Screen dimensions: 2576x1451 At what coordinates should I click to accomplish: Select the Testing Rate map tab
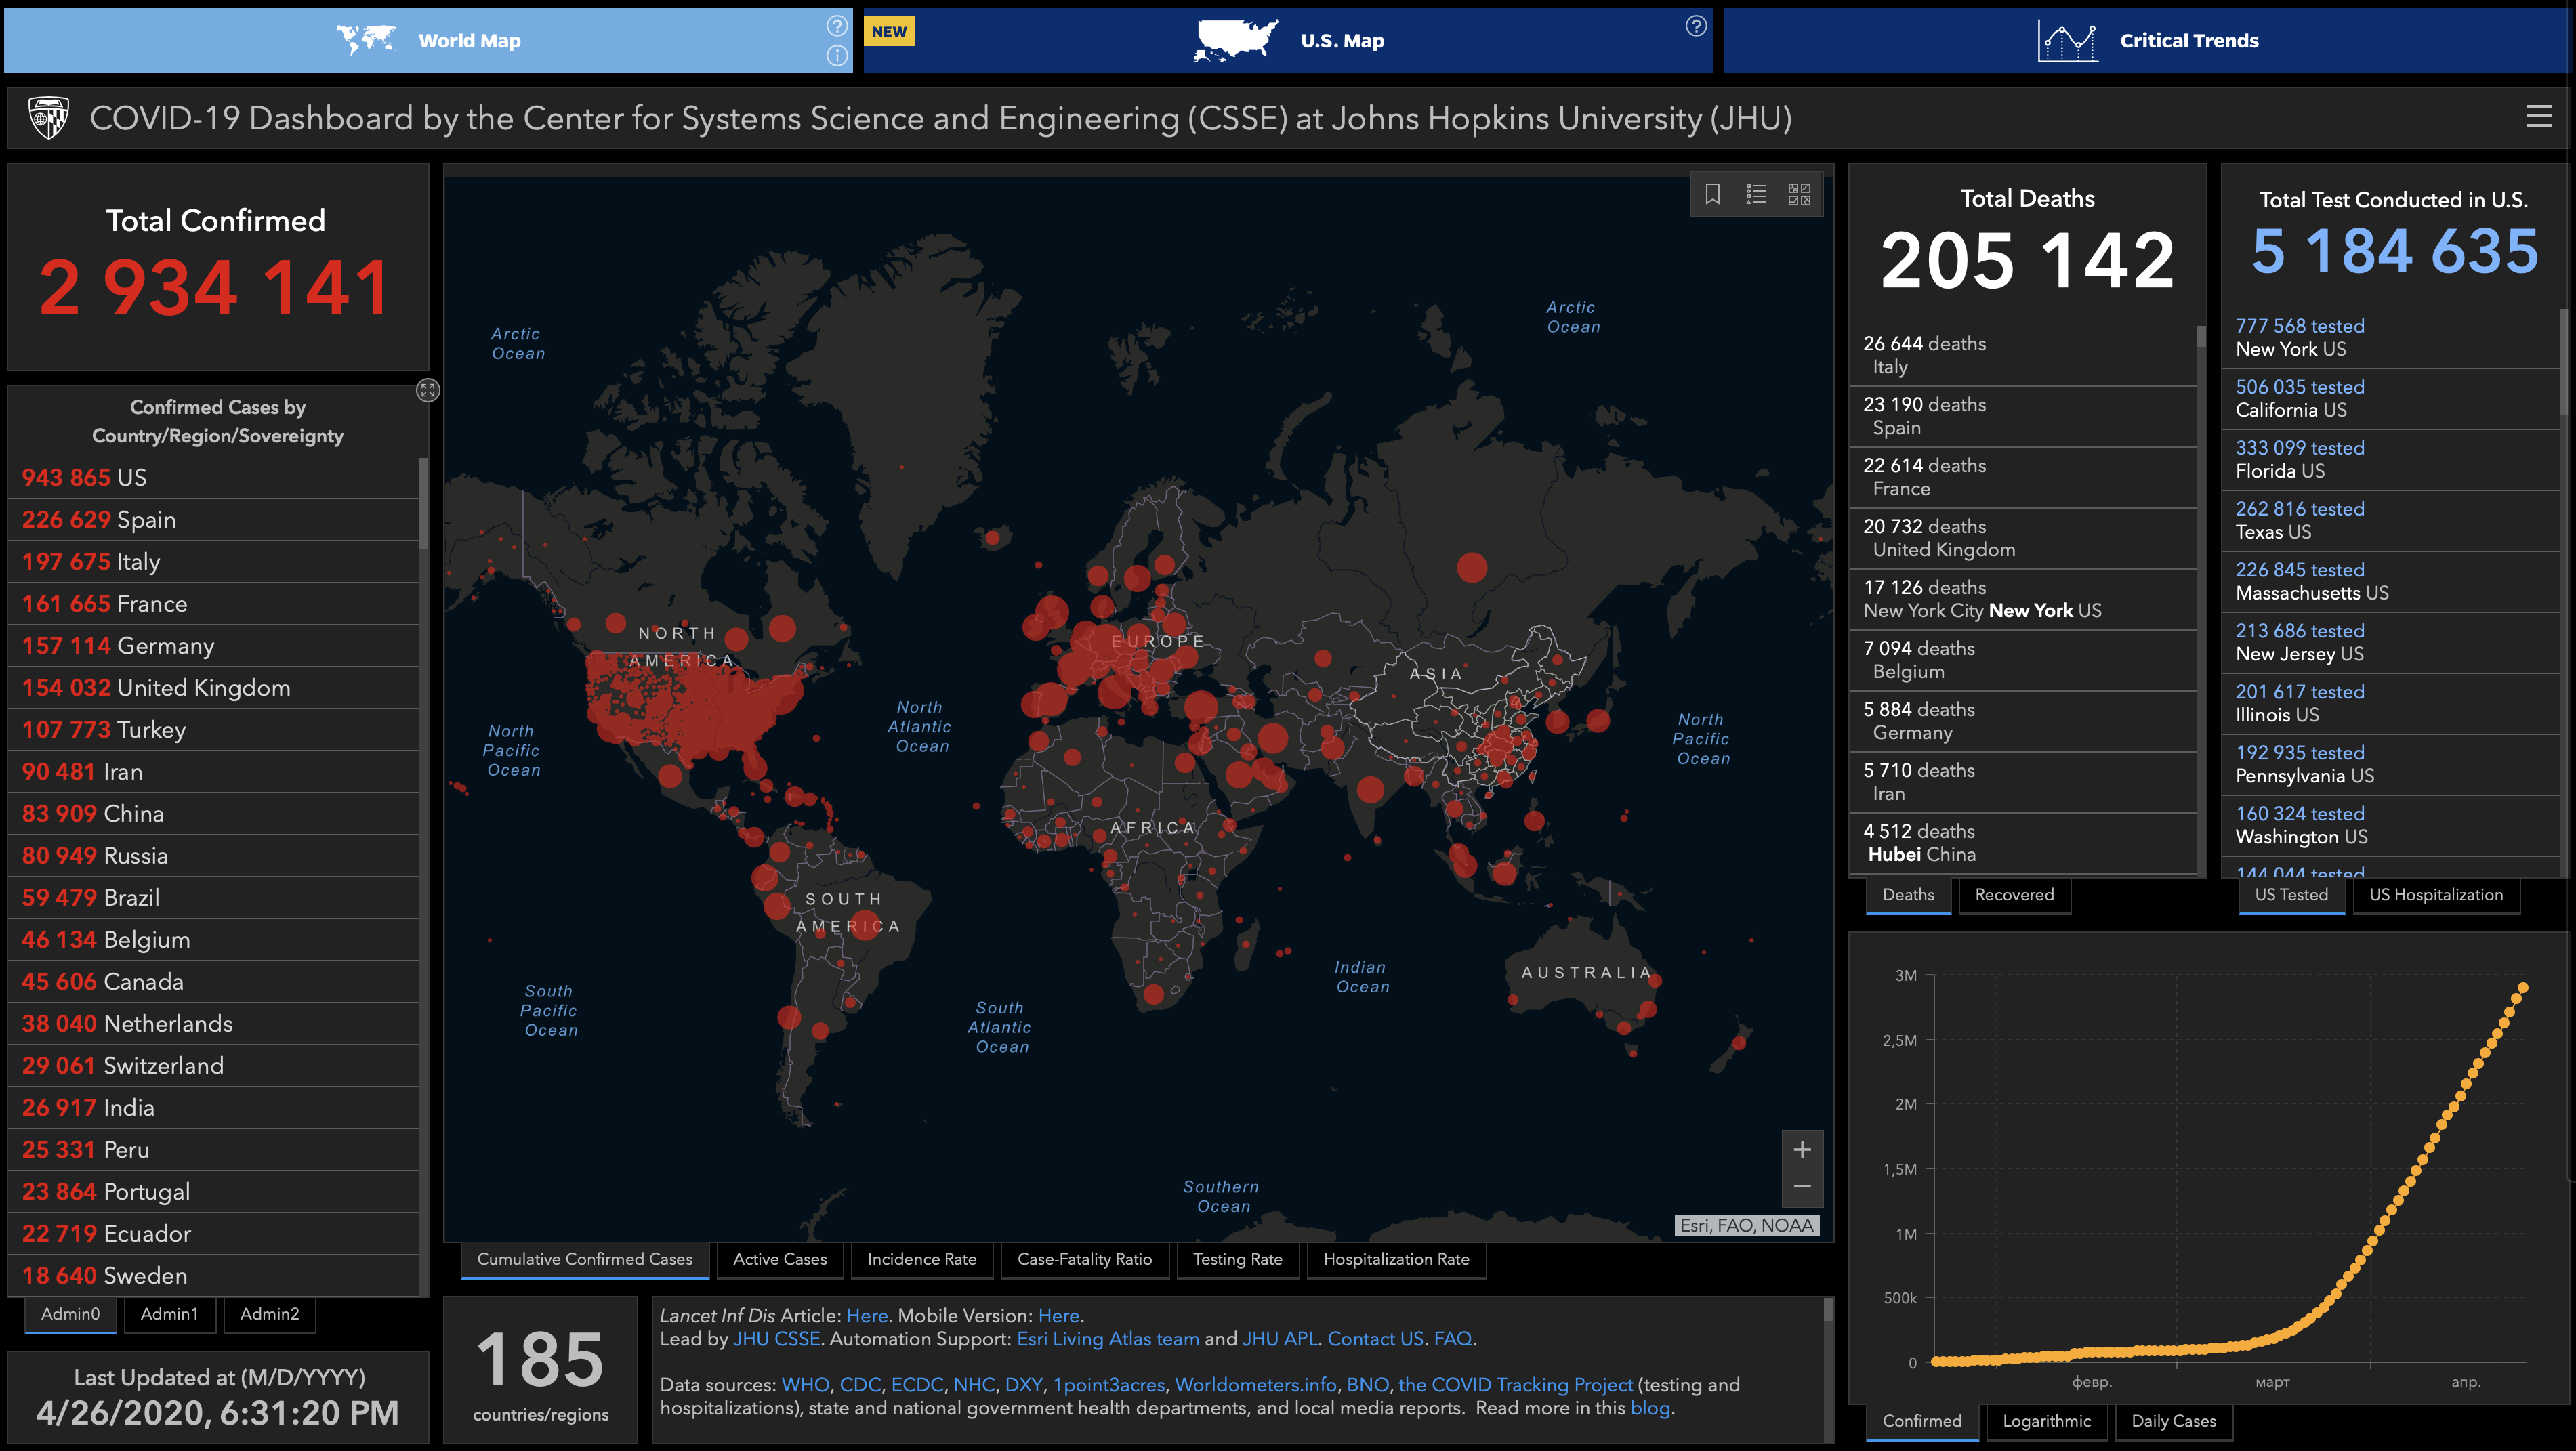coord(1238,1259)
